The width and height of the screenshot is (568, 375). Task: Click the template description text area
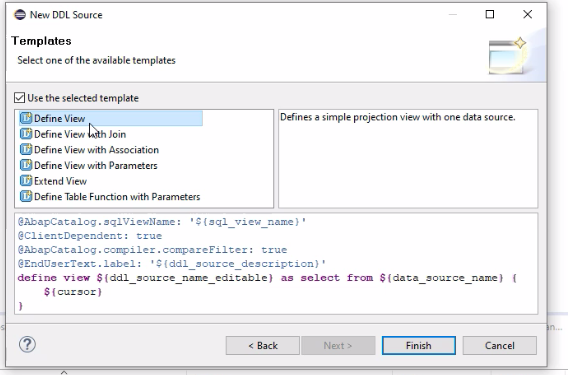coord(408,159)
